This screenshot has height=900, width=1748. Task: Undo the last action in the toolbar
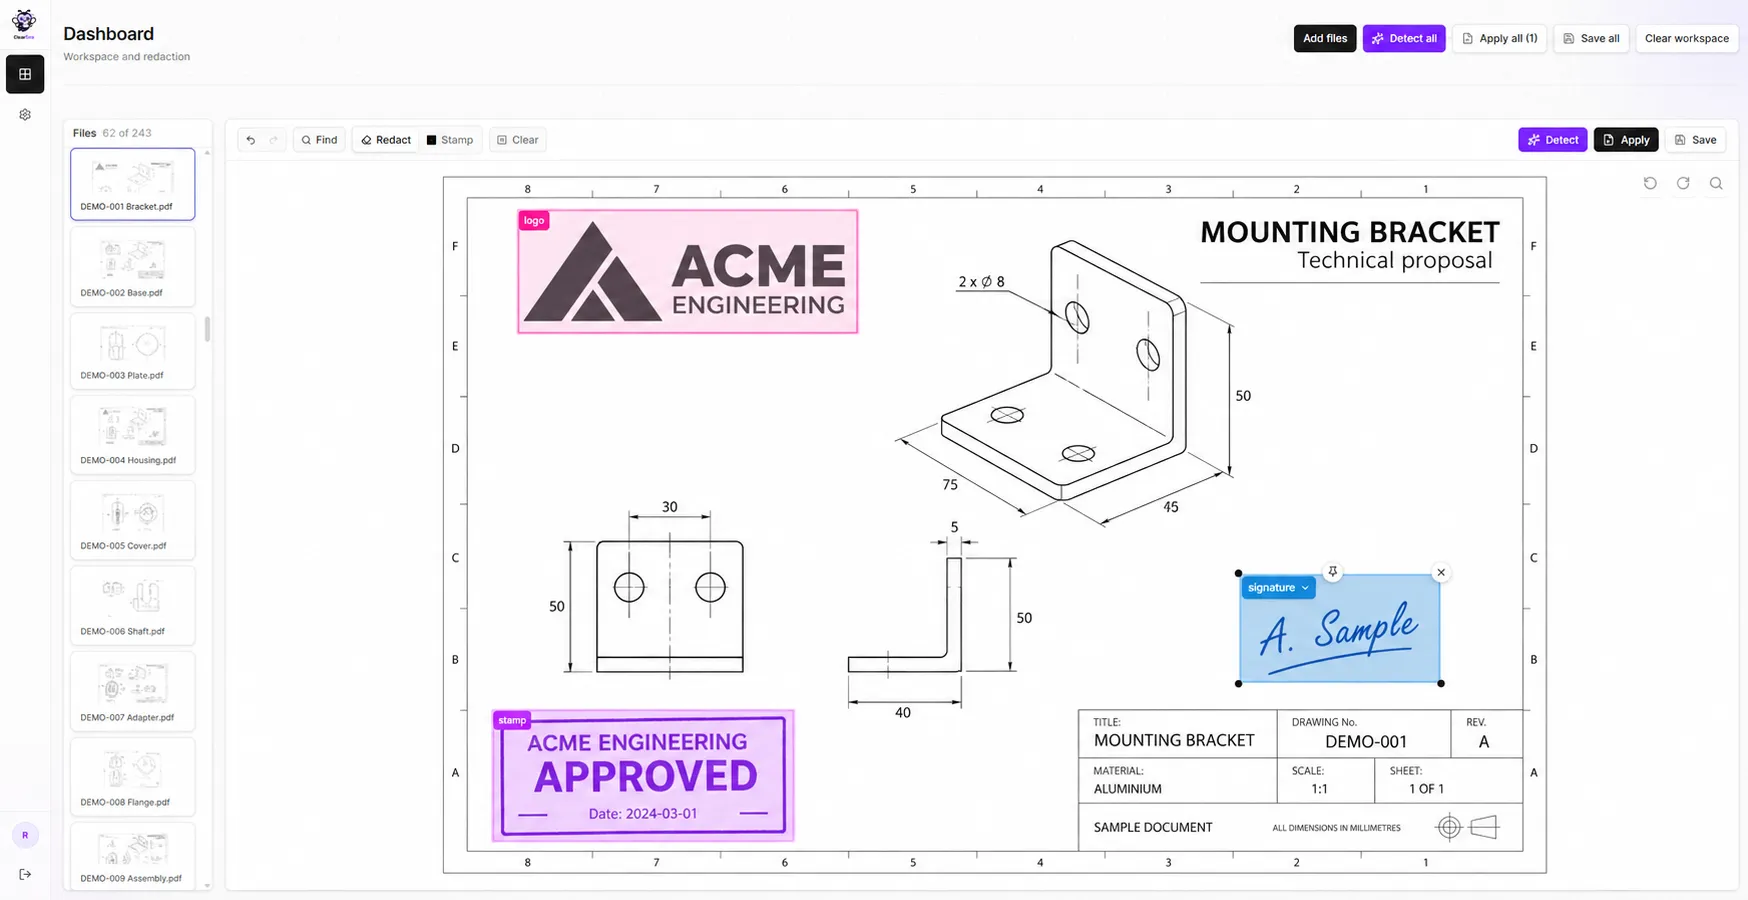tap(251, 140)
